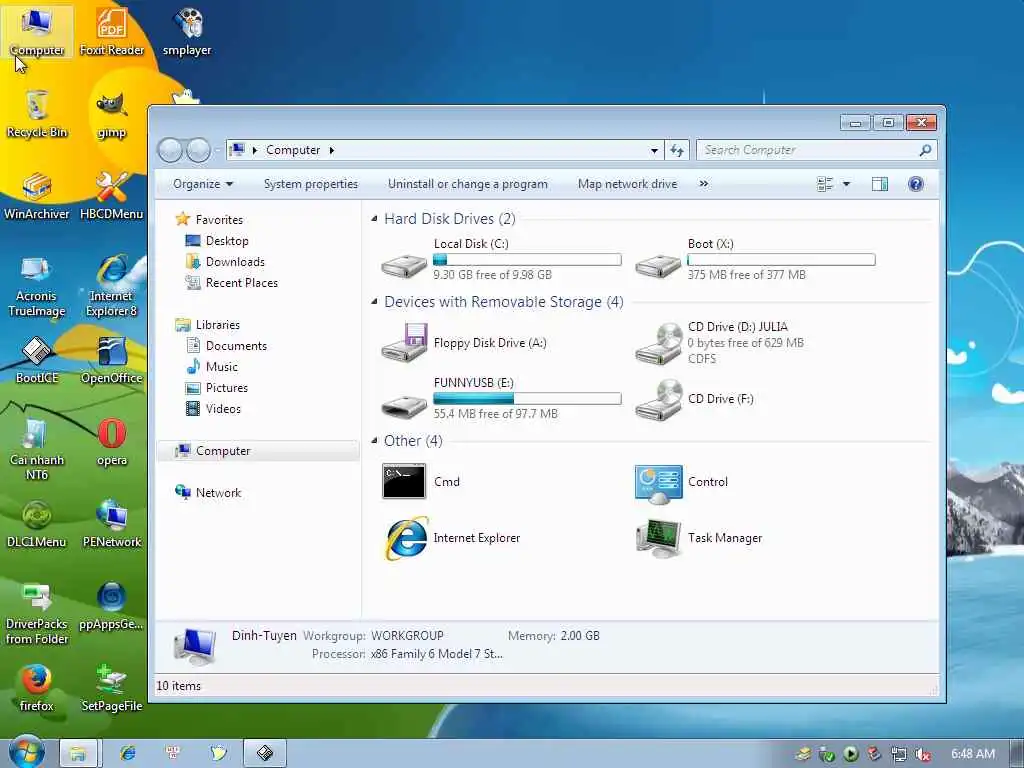Click the address bar refresh button
Image resolution: width=1024 pixels, height=768 pixels.
[677, 150]
